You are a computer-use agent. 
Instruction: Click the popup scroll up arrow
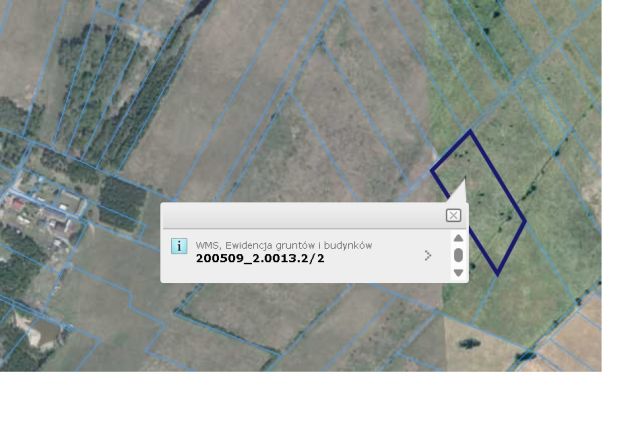pos(458,238)
